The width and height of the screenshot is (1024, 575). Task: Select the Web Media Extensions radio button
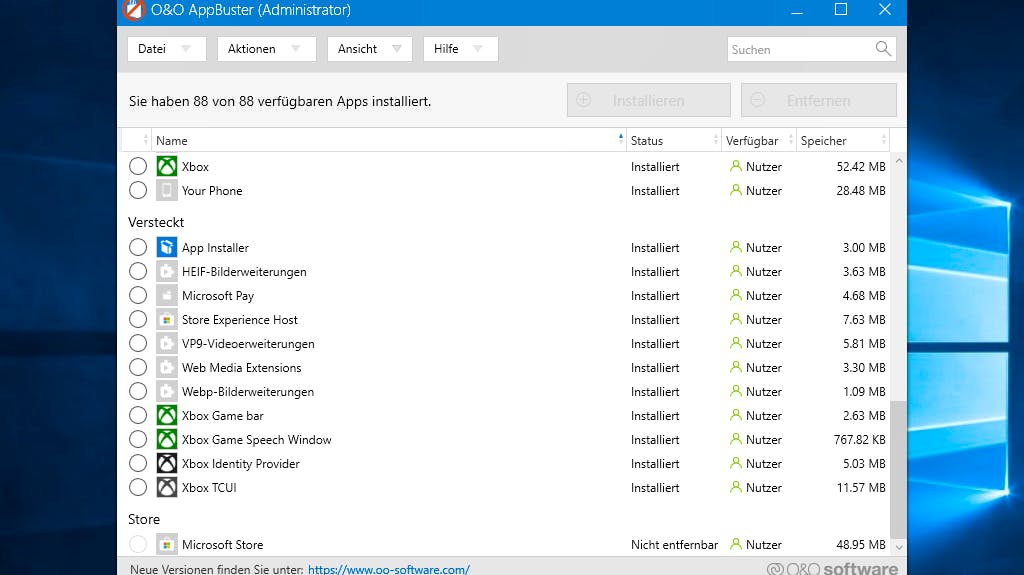tap(138, 367)
